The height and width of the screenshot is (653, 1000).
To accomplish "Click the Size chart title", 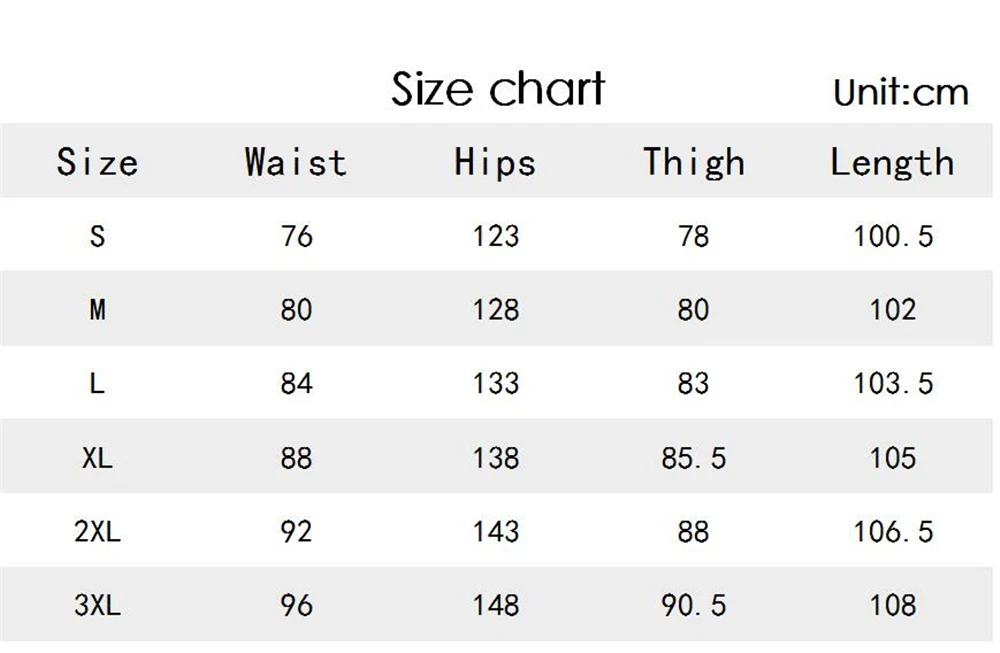I will (x=498, y=89).
